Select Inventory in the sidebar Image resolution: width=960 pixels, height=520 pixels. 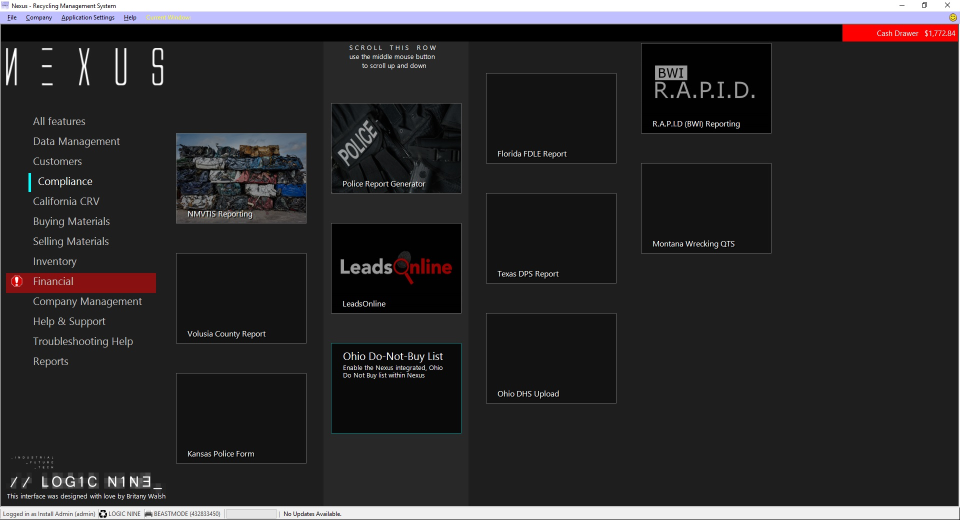point(54,262)
